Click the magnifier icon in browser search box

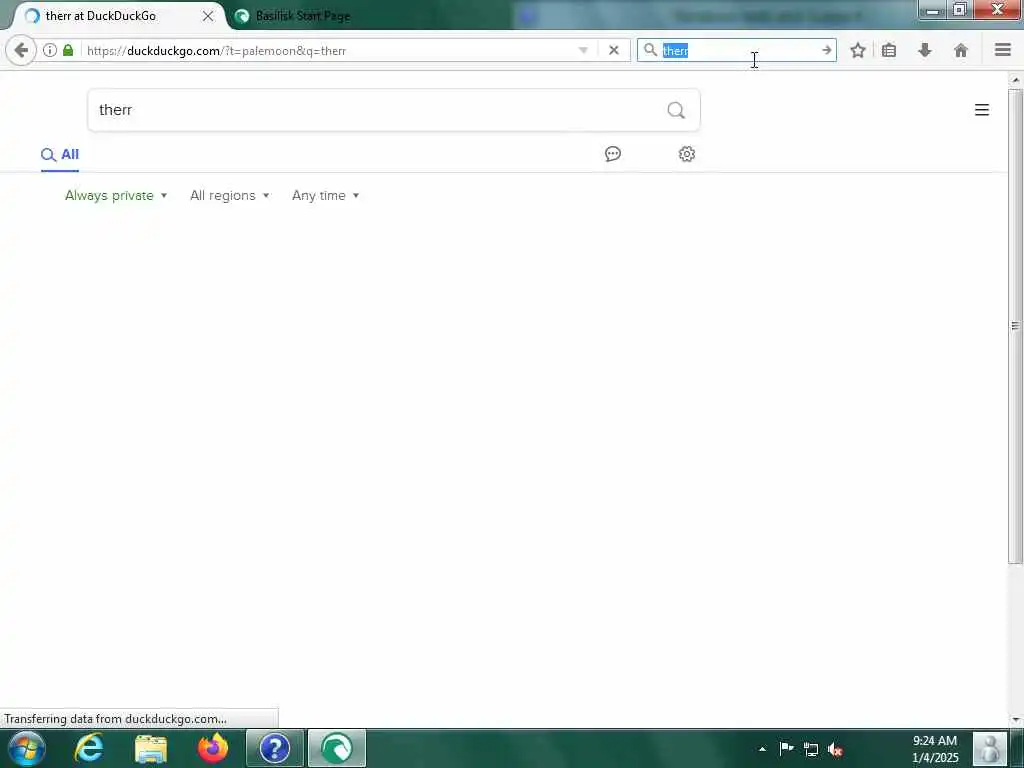[x=650, y=50]
